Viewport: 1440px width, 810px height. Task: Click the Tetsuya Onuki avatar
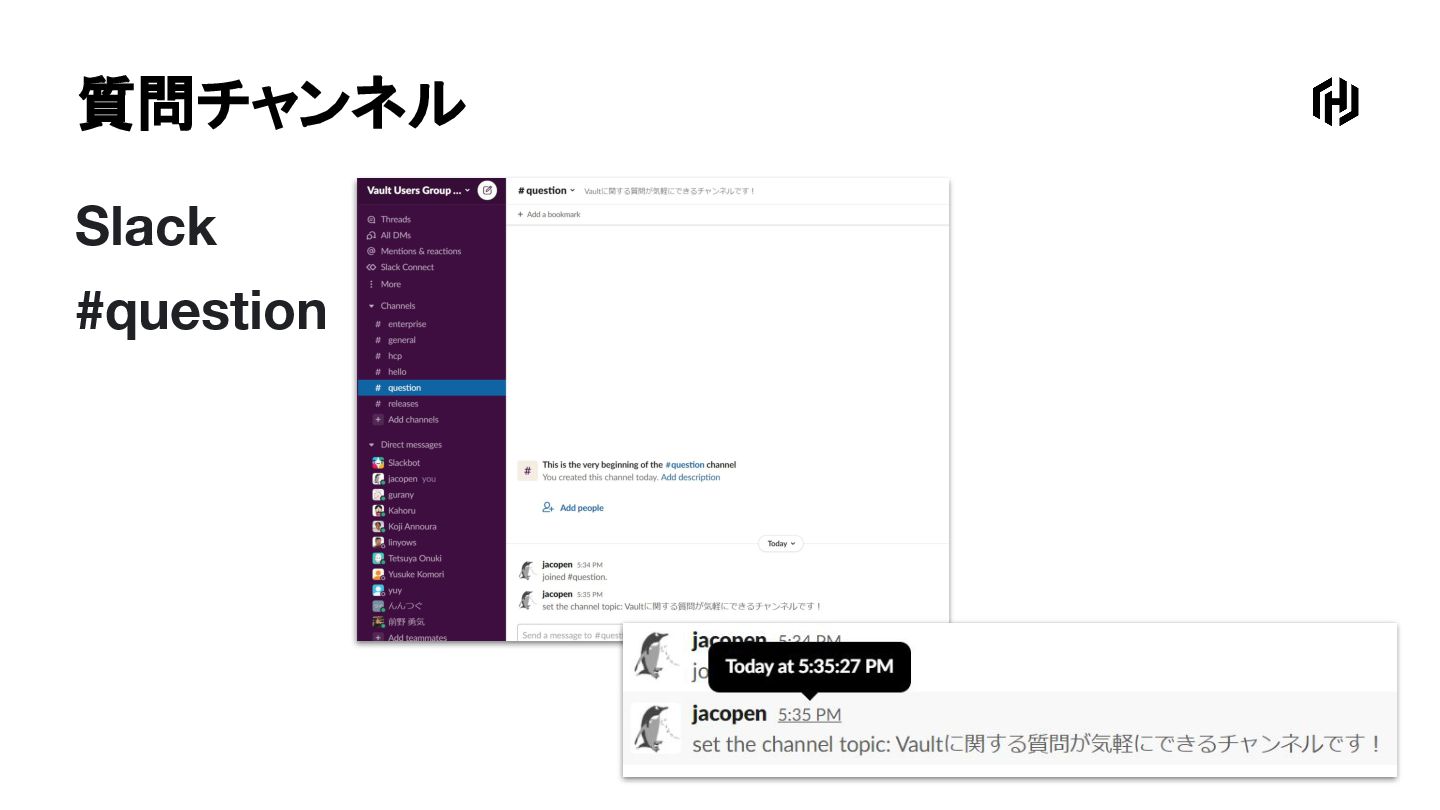click(378, 559)
